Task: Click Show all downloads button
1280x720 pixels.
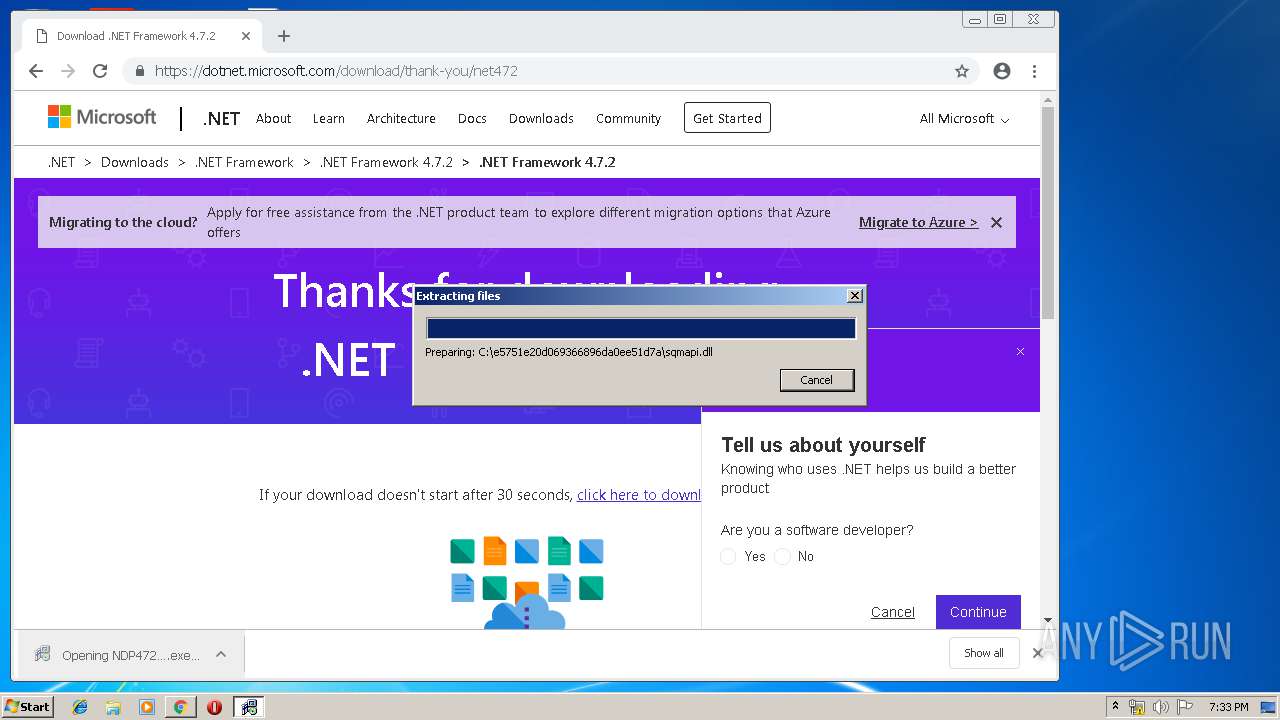Action: click(x=984, y=653)
